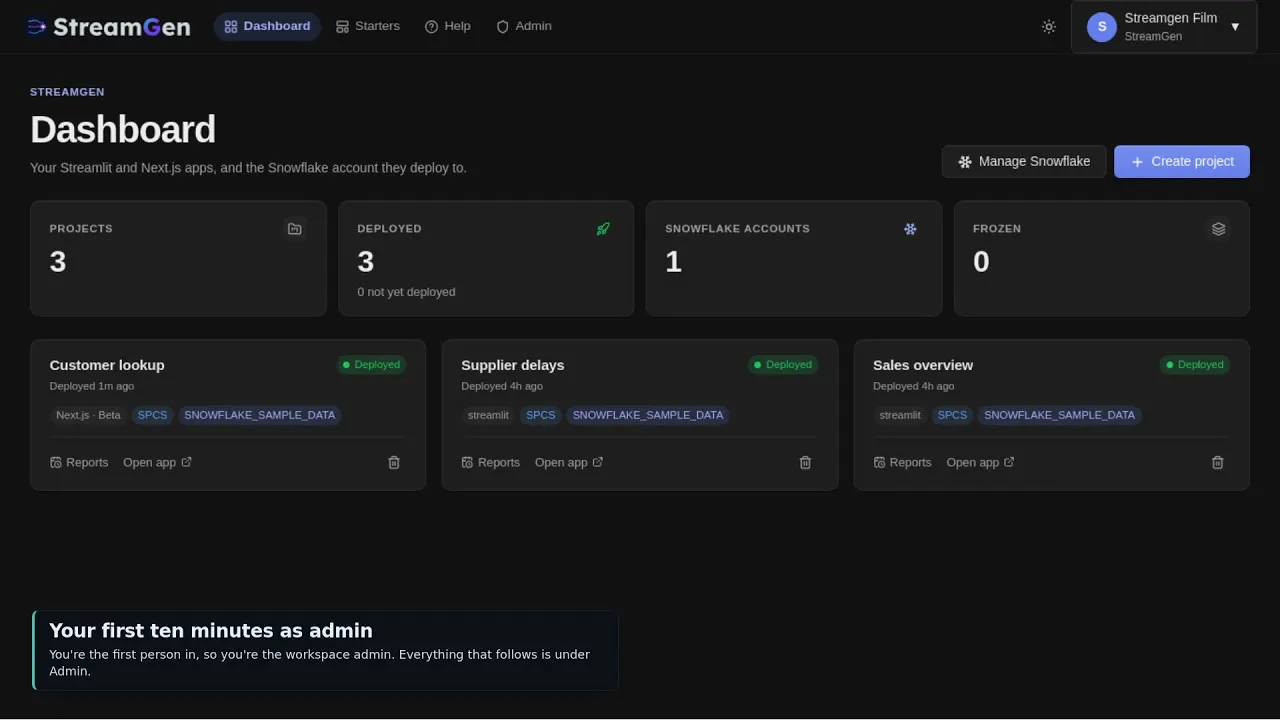Click streamlit tag on Supplier delays
1280x720 pixels.
[488, 415]
